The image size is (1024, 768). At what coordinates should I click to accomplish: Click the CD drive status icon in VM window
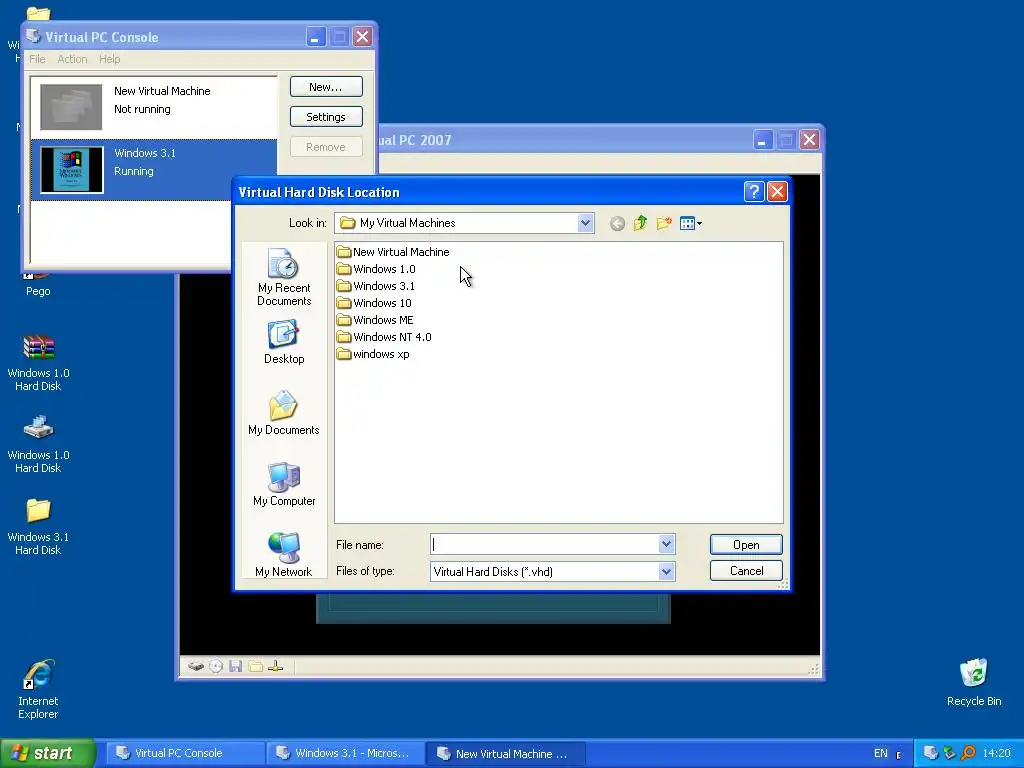coord(216,666)
